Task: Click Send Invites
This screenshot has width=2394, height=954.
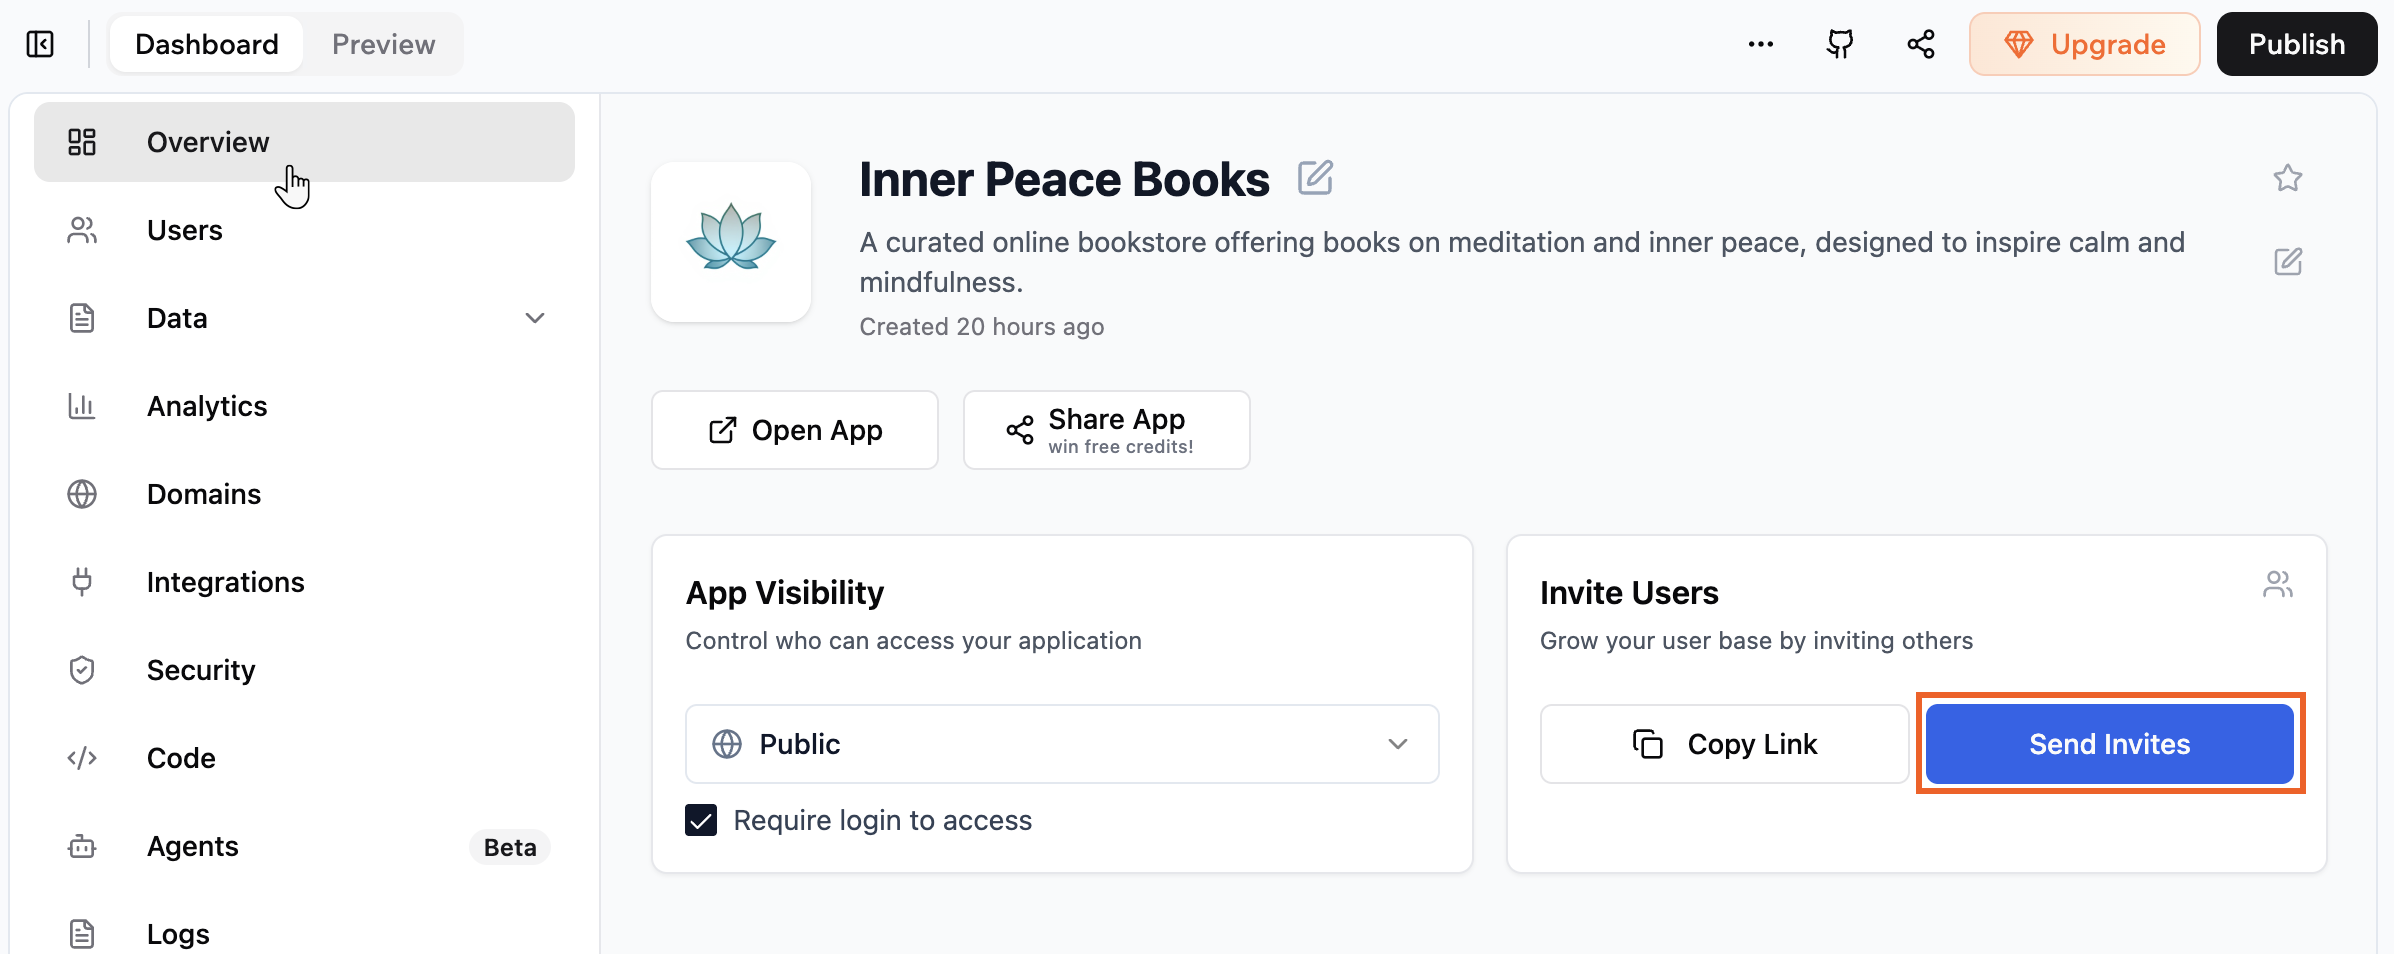Action: tap(2109, 744)
